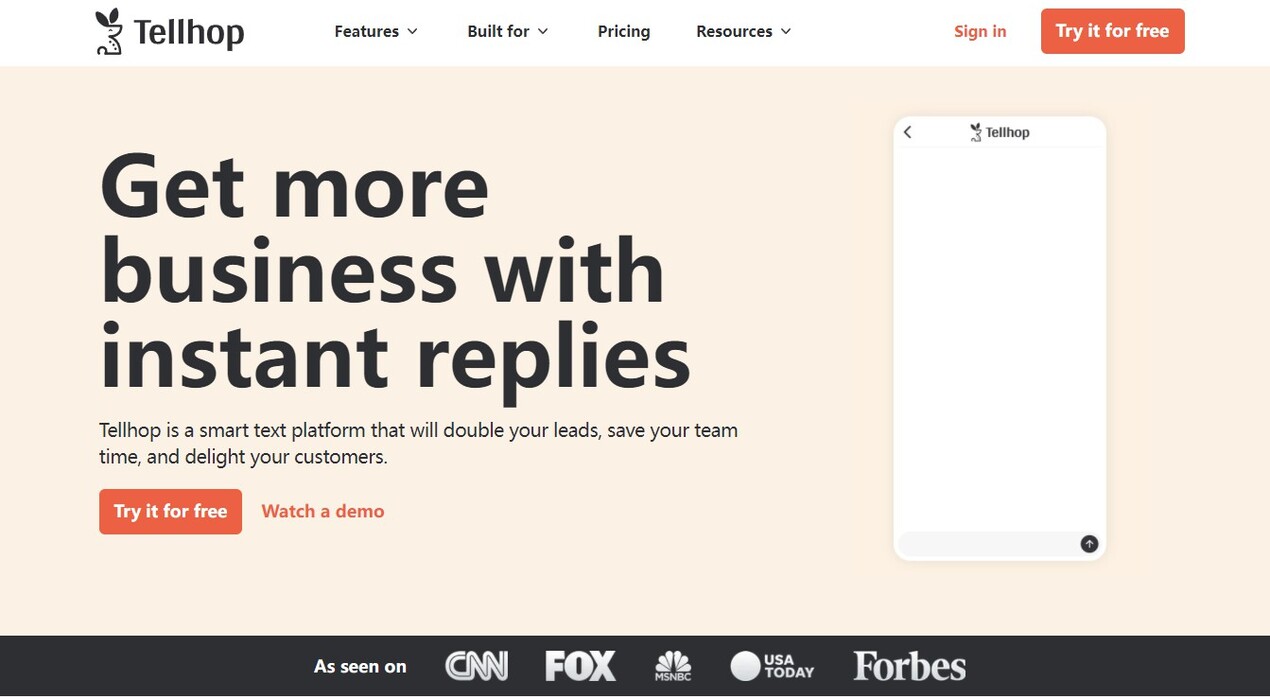
Task: Click the Forbes logo
Action: click(909, 667)
